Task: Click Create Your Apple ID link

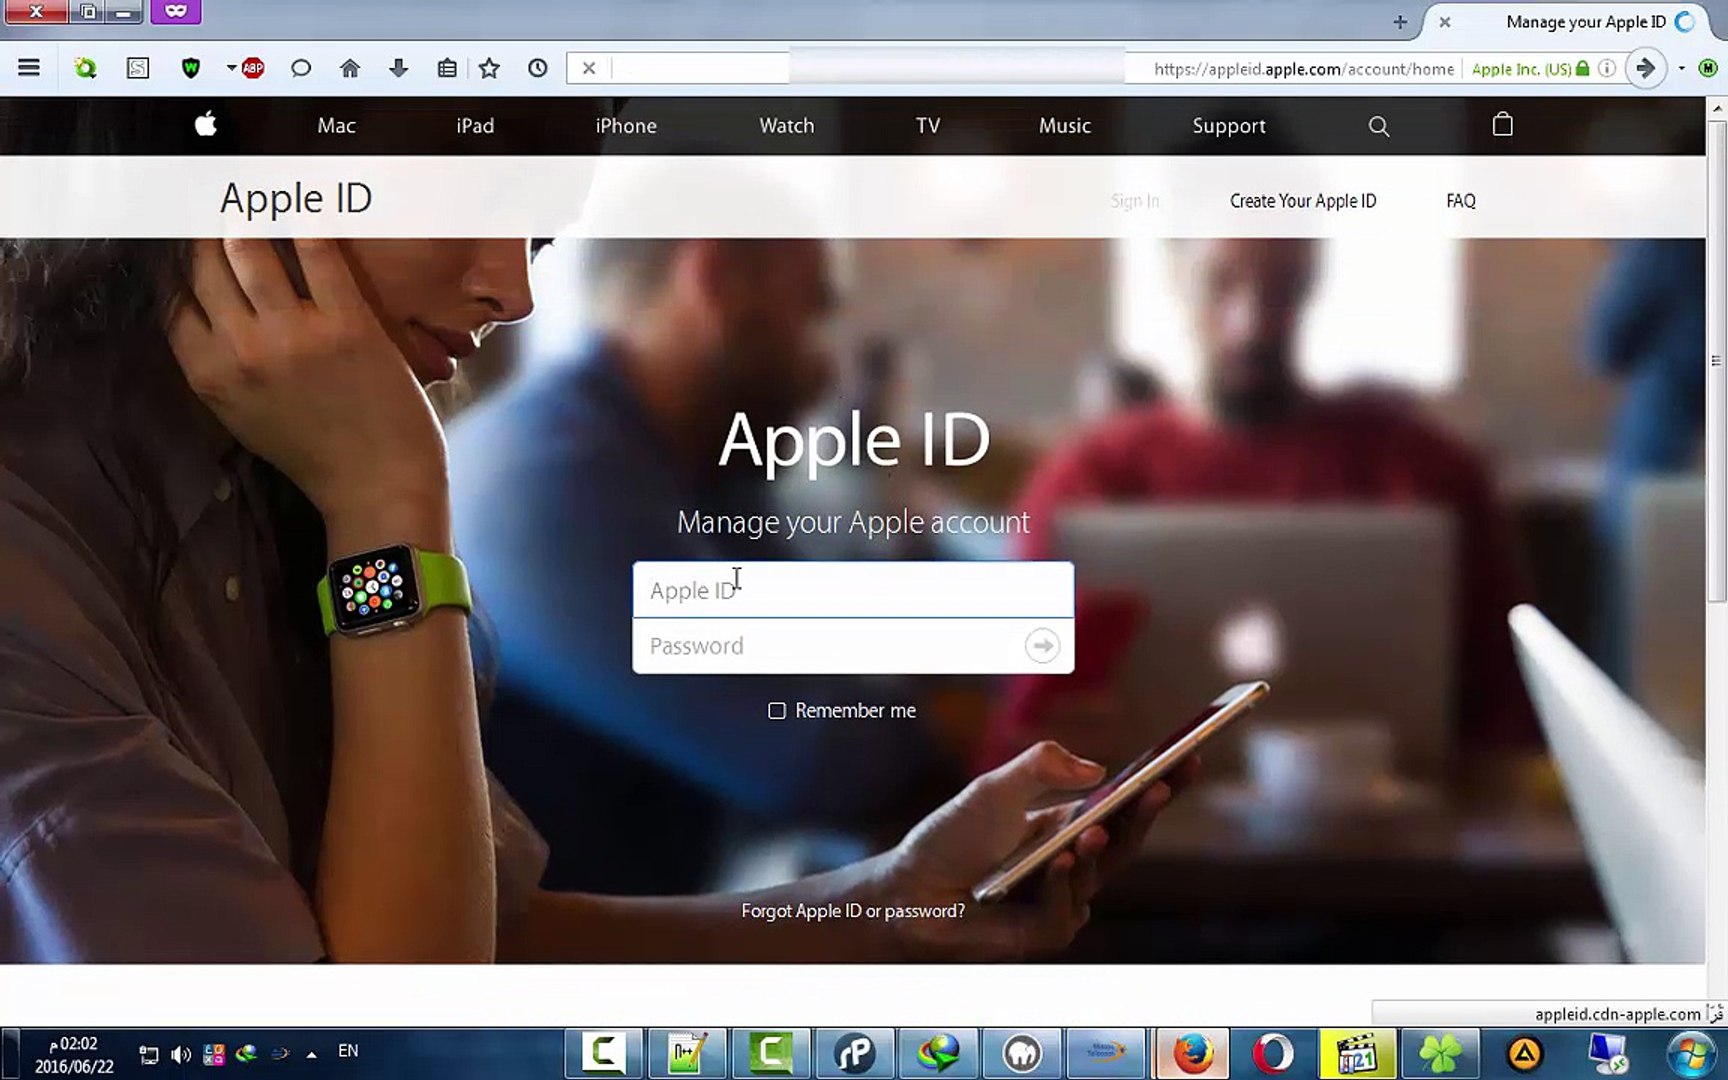Action: click(1303, 201)
